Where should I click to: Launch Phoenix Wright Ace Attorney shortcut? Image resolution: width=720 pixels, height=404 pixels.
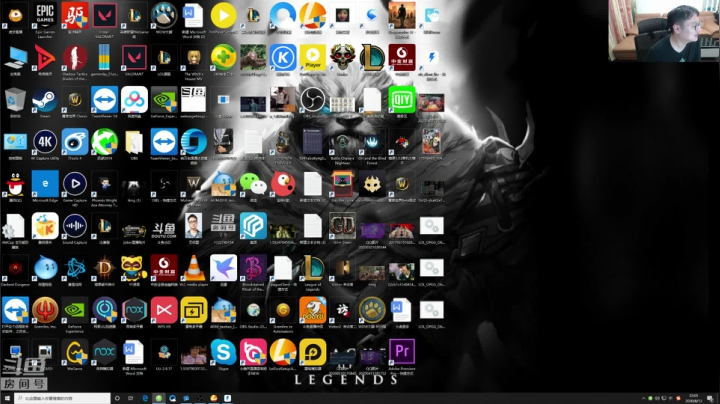[105, 184]
